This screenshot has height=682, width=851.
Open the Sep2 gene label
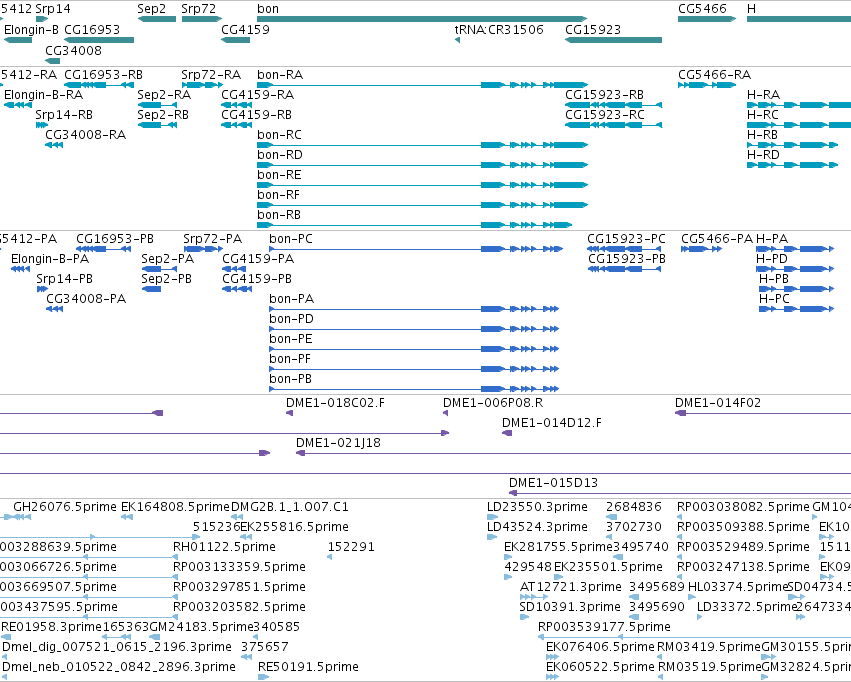[x=151, y=9]
